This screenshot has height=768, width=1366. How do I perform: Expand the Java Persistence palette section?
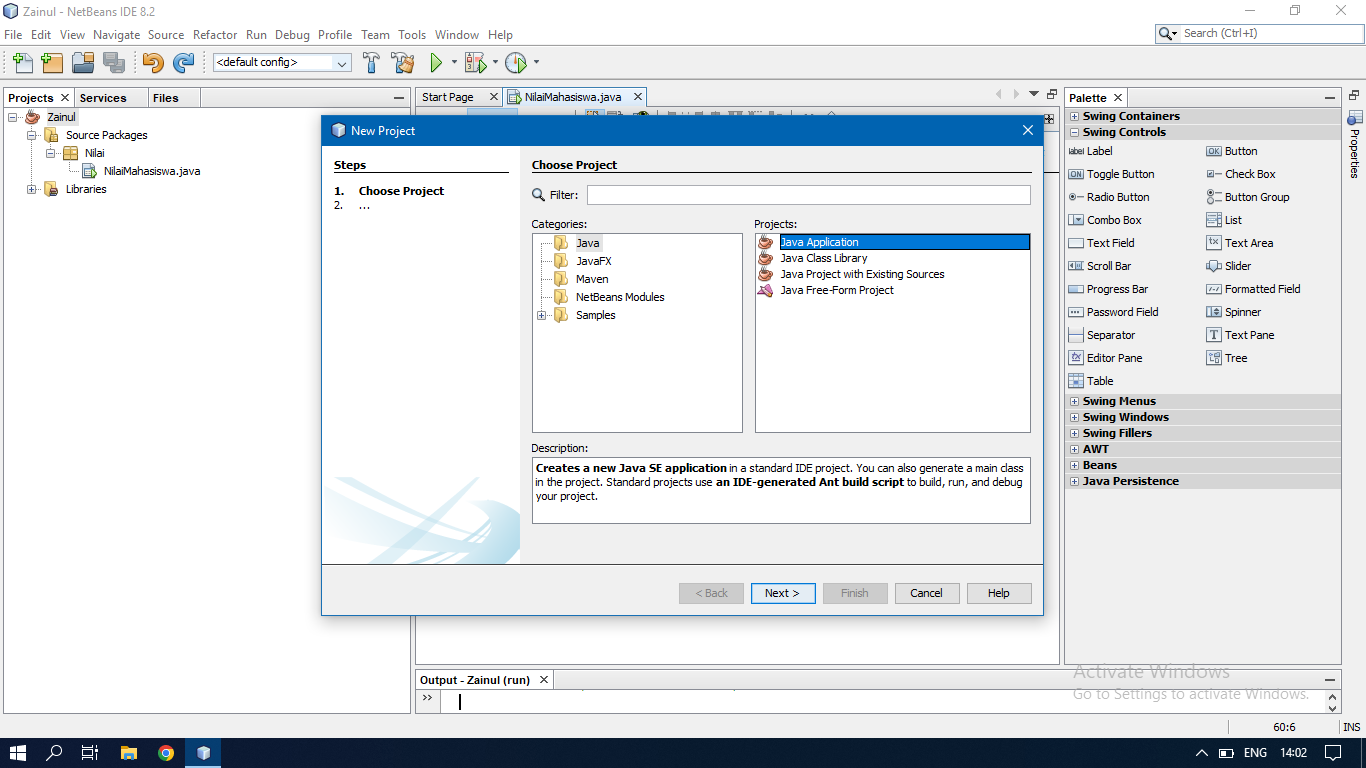tap(1074, 481)
